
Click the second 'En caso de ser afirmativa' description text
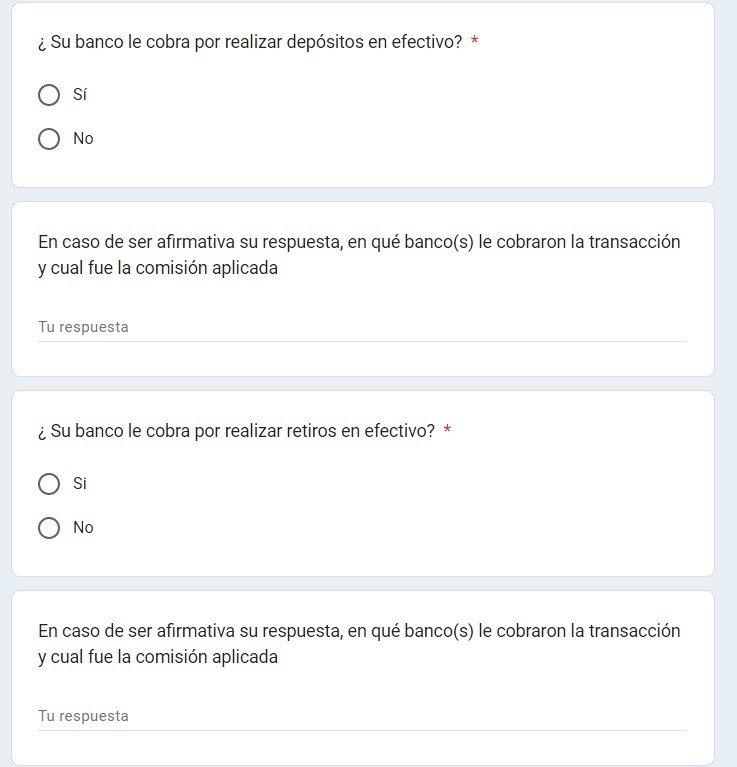[x=359, y=644]
